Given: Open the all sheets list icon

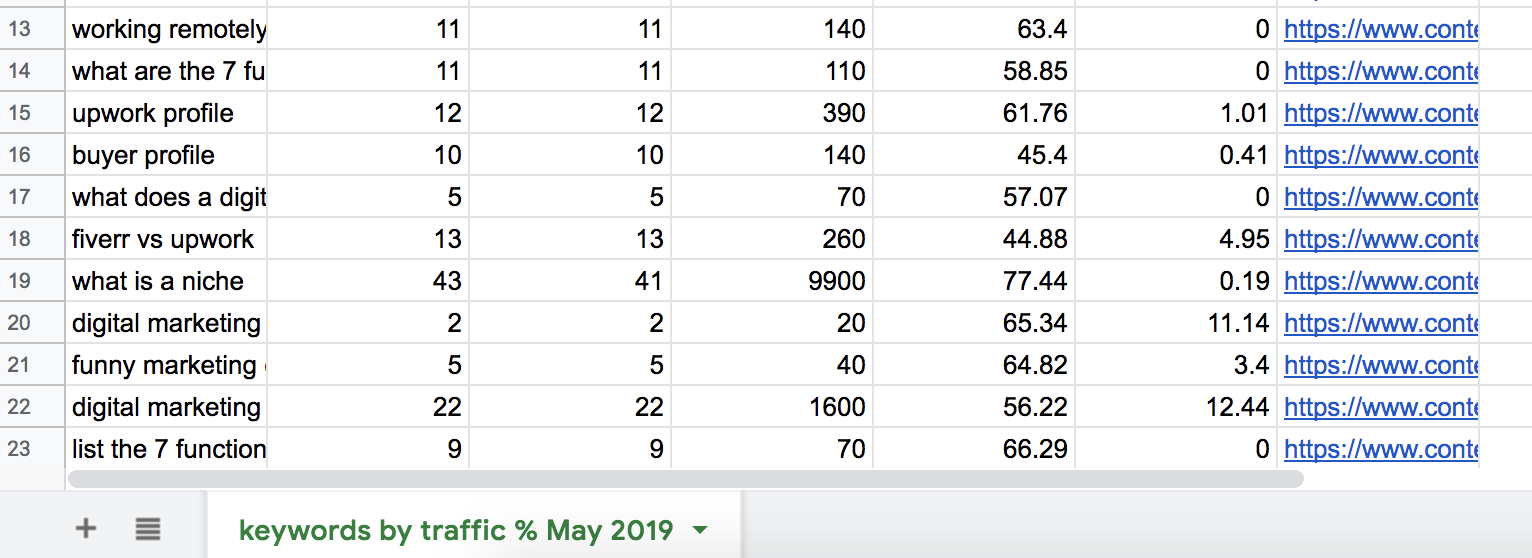Looking at the screenshot, I should [148, 528].
